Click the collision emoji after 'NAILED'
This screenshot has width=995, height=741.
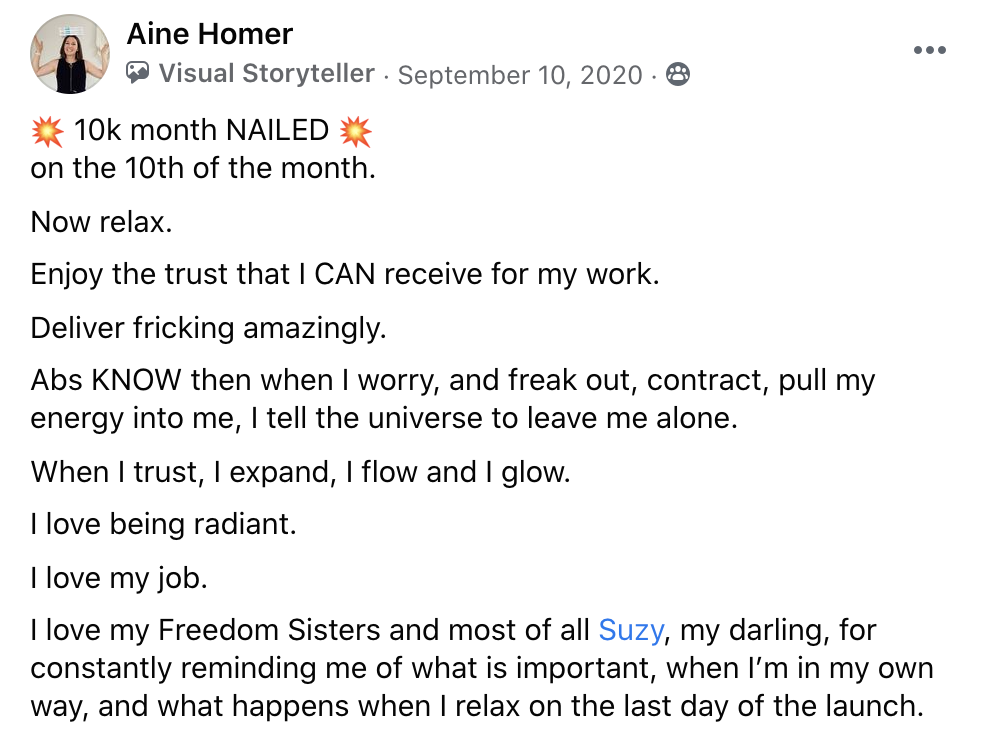tap(355, 131)
